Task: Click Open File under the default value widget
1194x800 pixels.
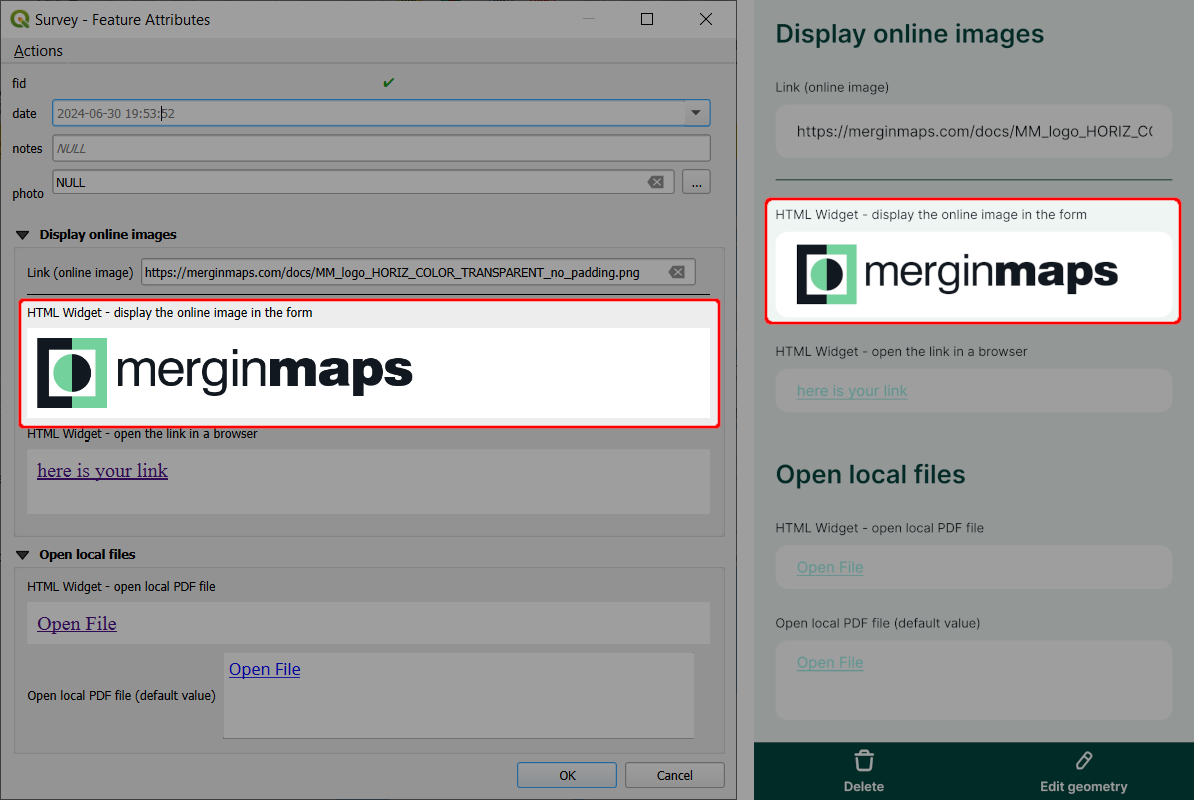Action: (x=264, y=669)
